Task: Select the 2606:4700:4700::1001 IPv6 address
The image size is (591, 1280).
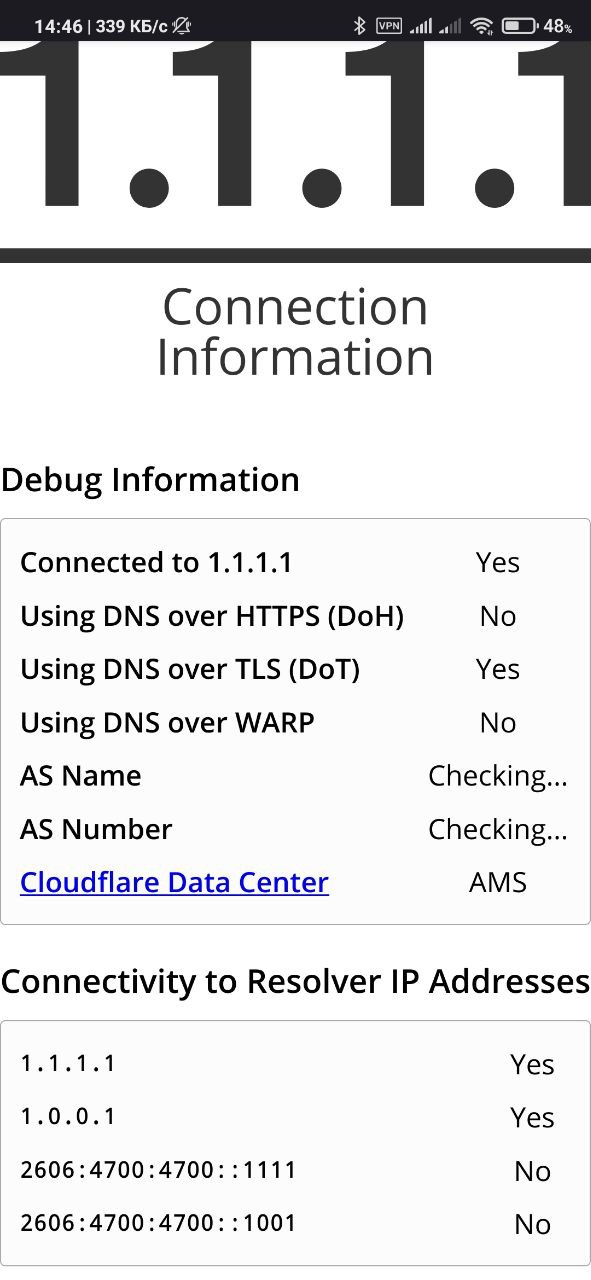Action: tap(158, 1223)
